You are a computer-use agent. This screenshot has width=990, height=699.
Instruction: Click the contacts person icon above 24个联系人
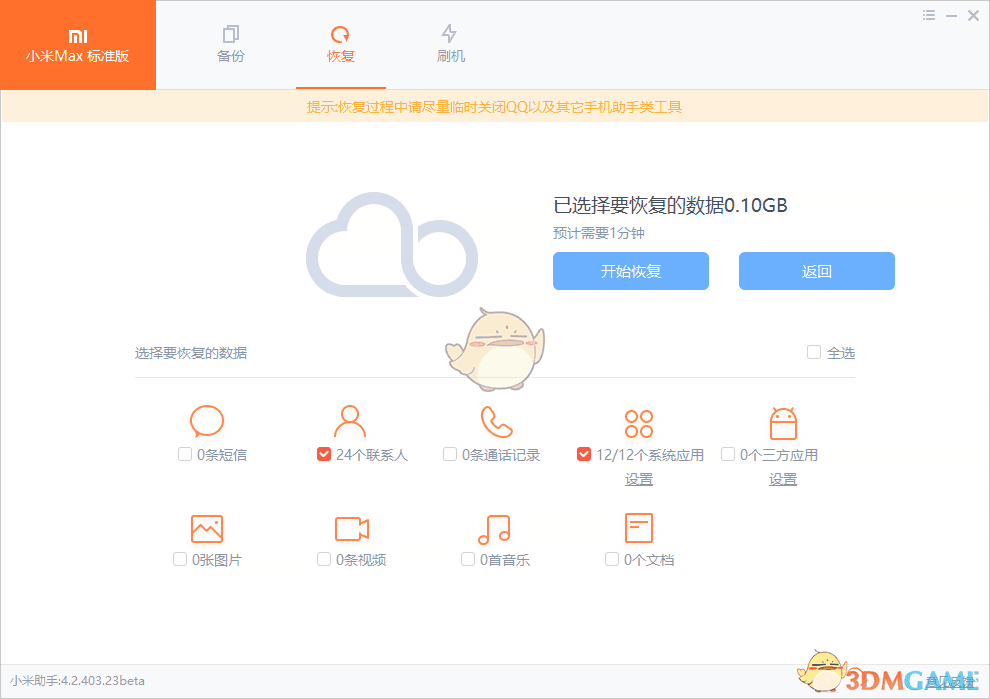350,421
